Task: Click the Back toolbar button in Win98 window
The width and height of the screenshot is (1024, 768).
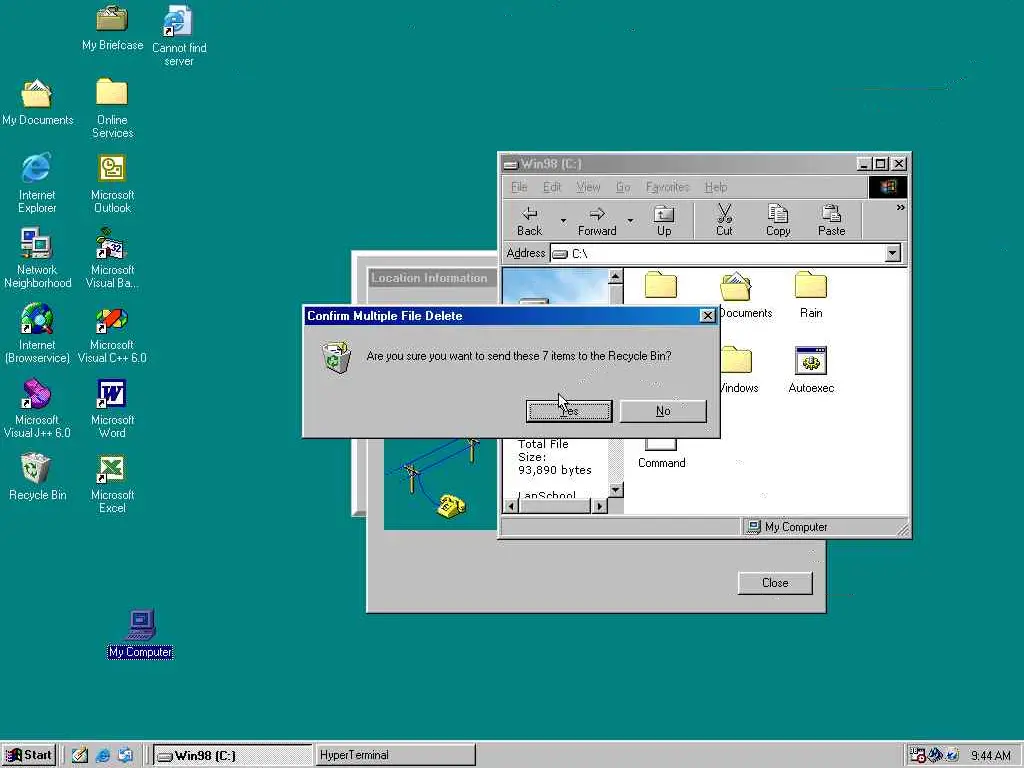Action: pos(530,221)
